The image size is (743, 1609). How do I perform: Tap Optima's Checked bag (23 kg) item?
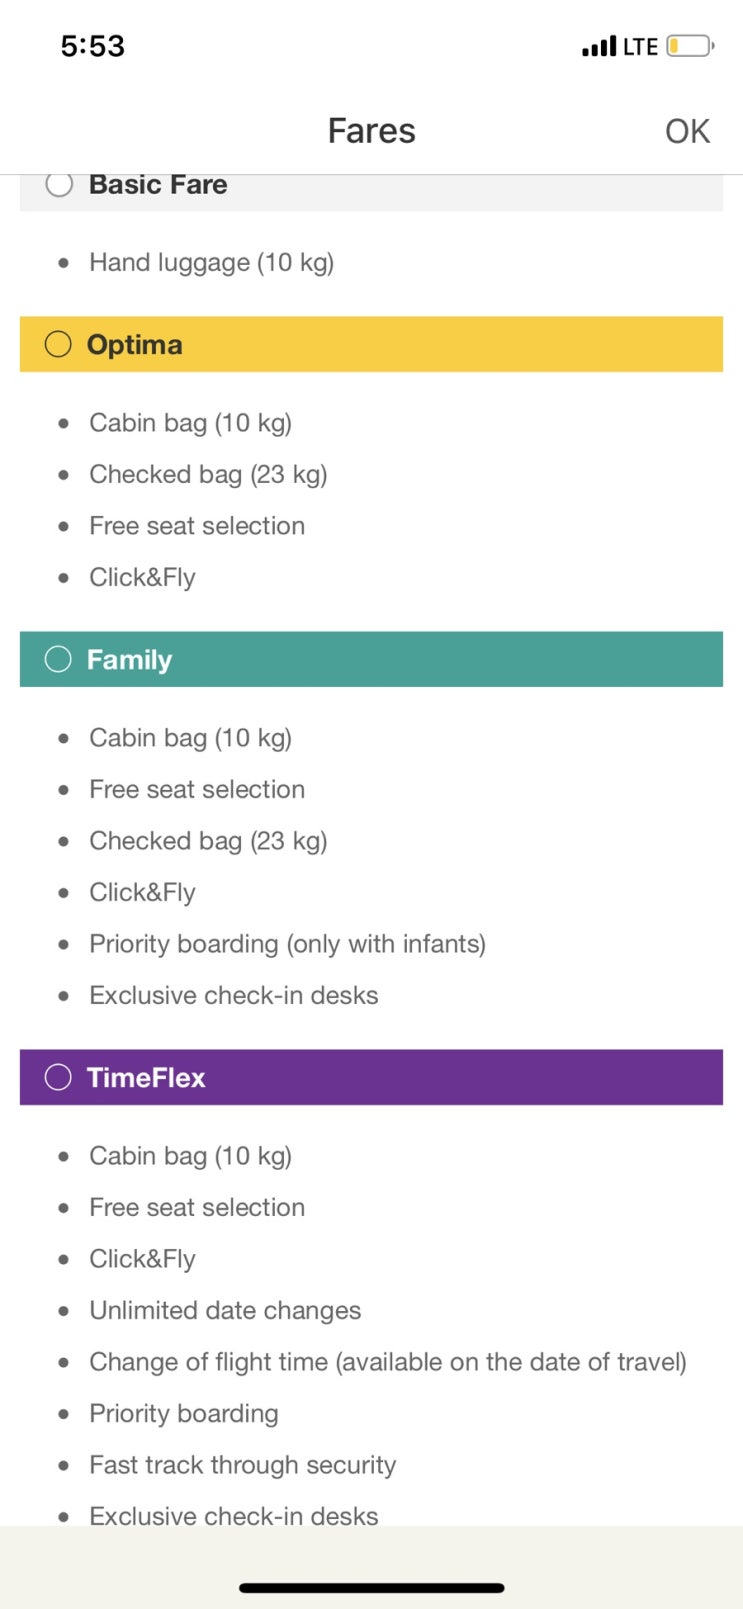(208, 474)
